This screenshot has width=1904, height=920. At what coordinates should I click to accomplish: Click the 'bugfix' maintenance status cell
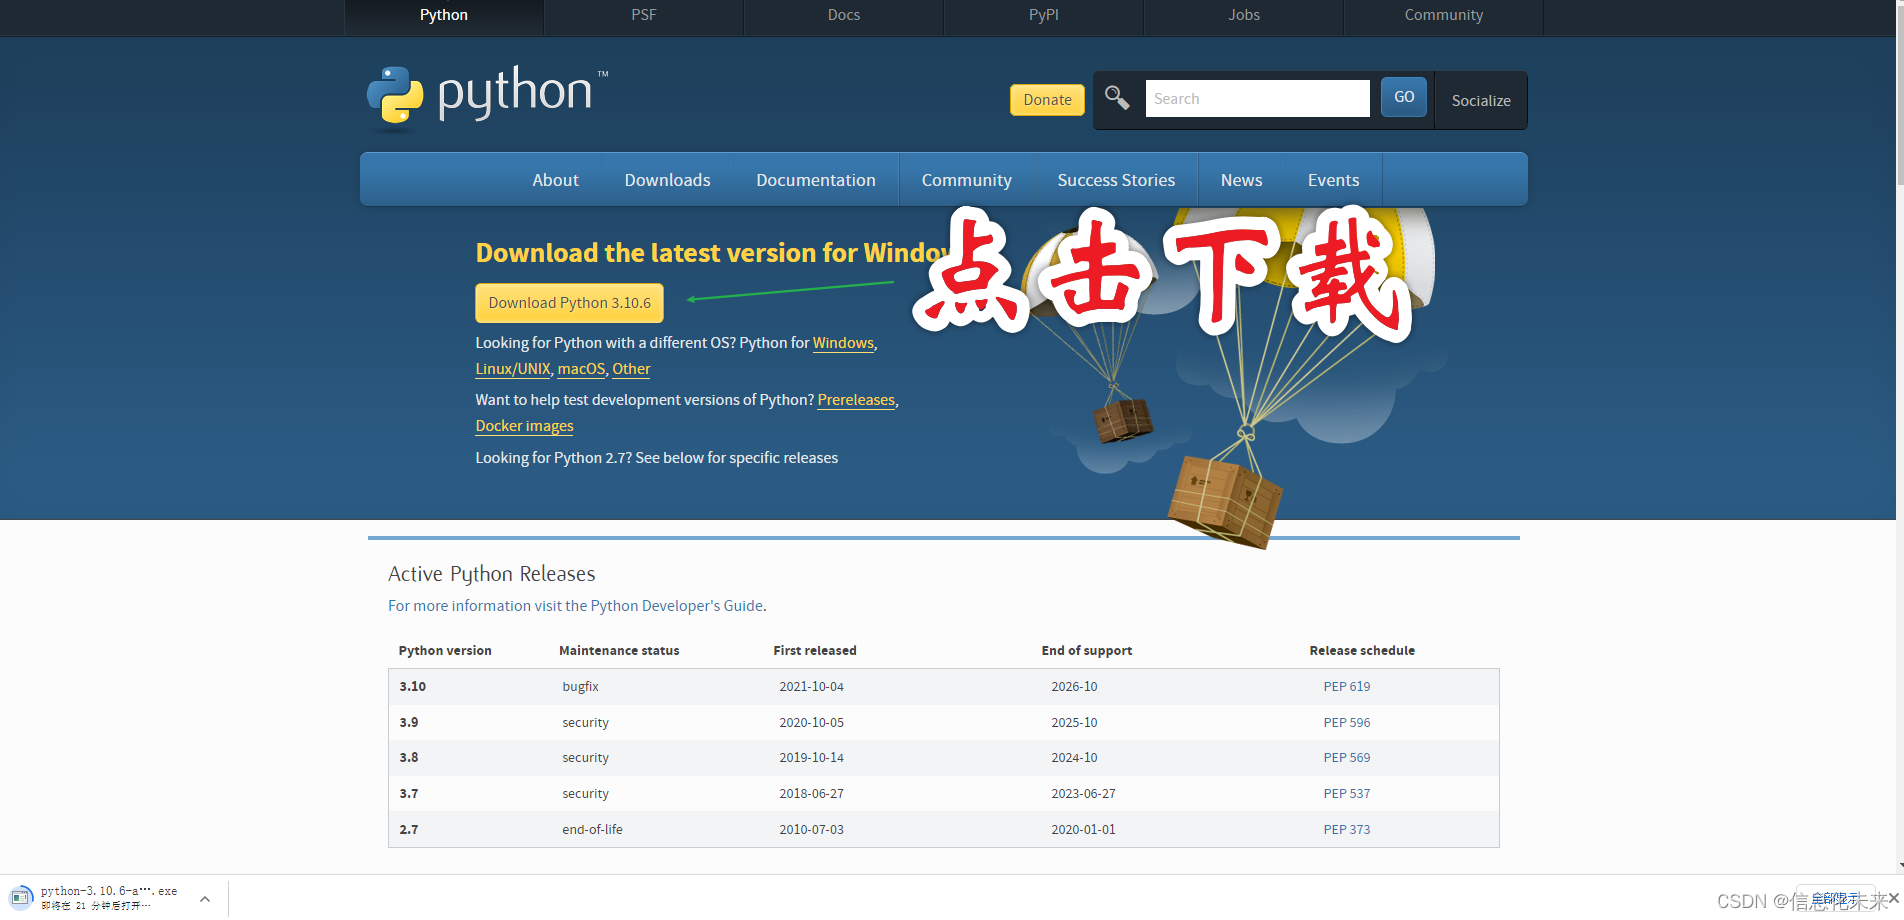(580, 687)
